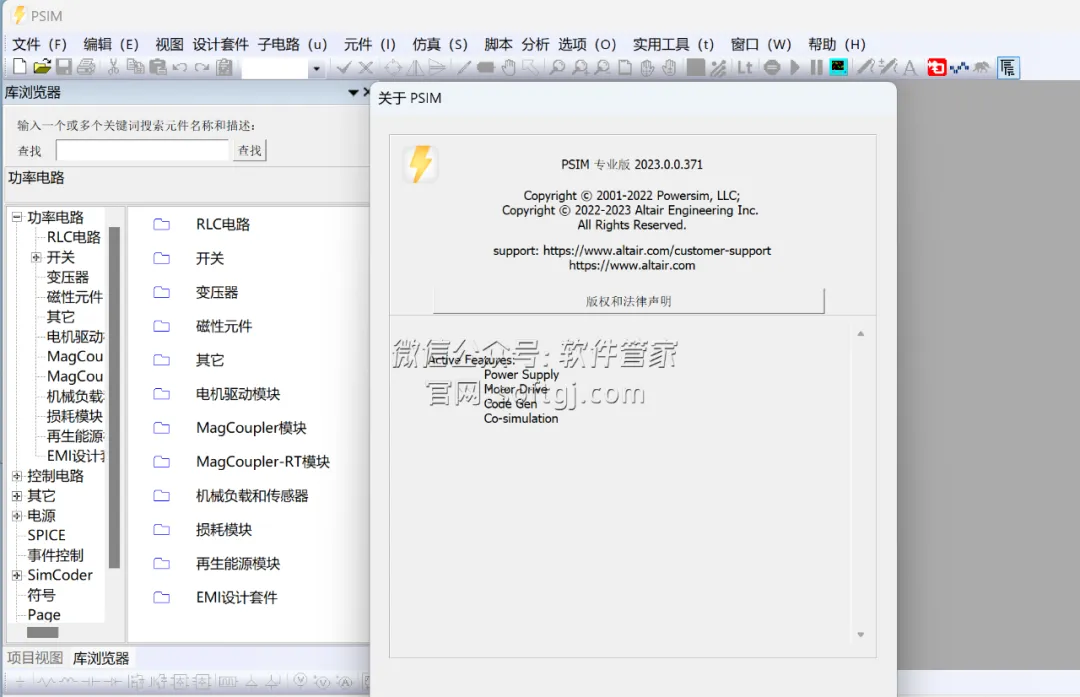Click the blue zigzag waveform toolbar icon
This screenshot has height=697, width=1080.
point(959,67)
